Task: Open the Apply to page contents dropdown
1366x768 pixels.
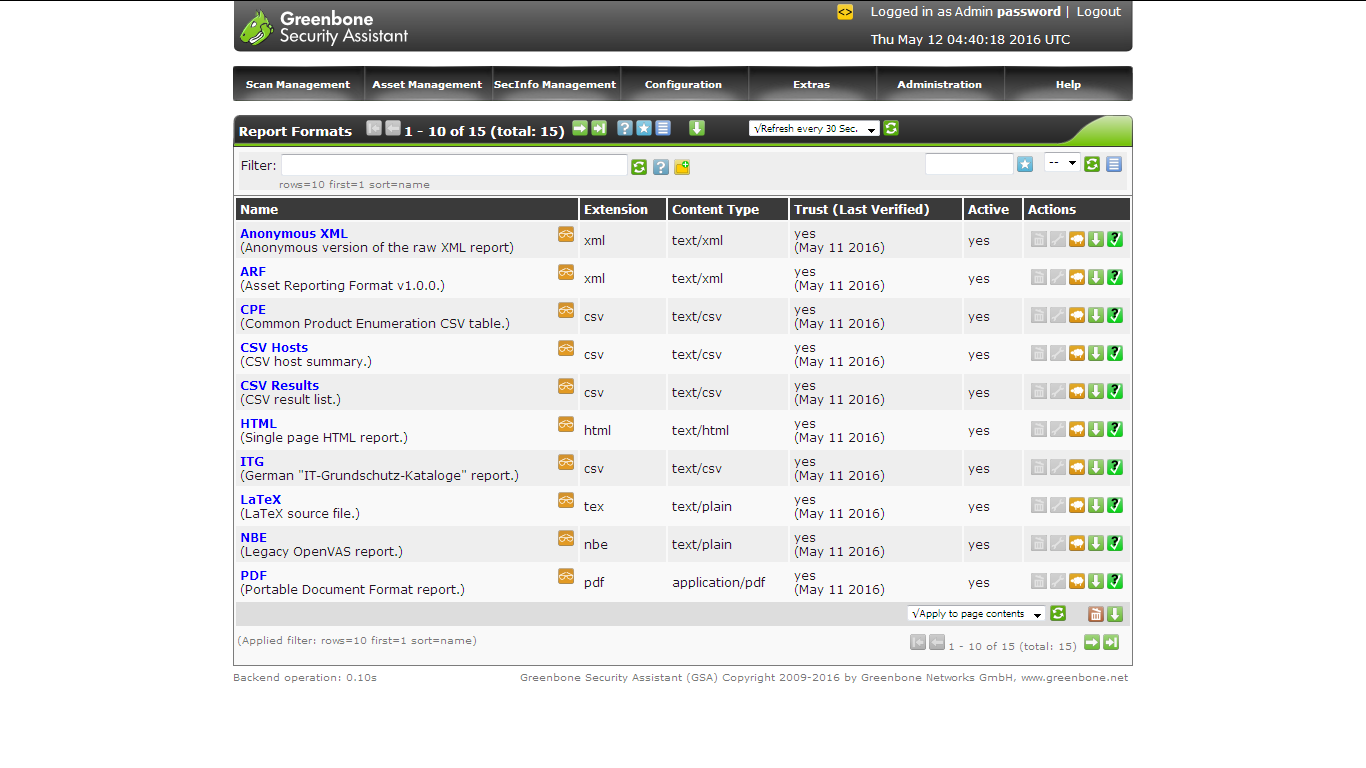Action: point(976,614)
